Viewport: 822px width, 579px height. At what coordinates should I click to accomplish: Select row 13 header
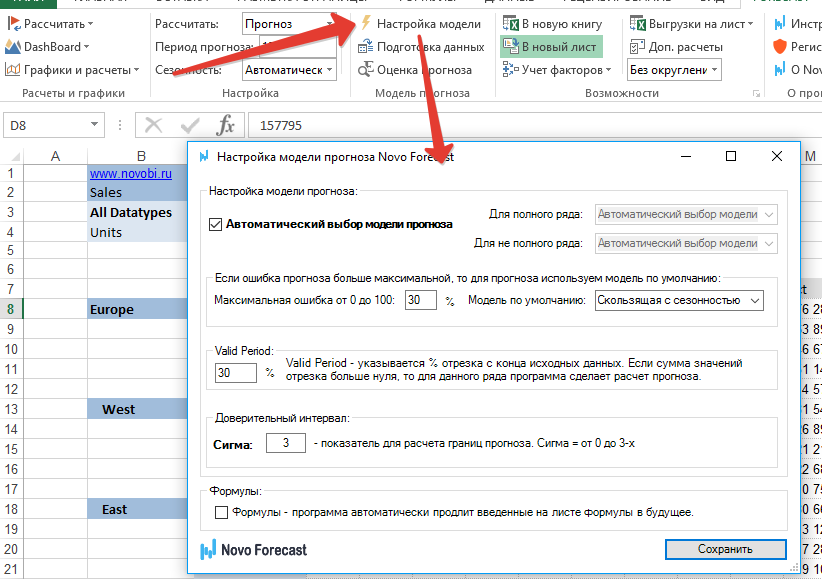pyautogui.click(x=11, y=409)
